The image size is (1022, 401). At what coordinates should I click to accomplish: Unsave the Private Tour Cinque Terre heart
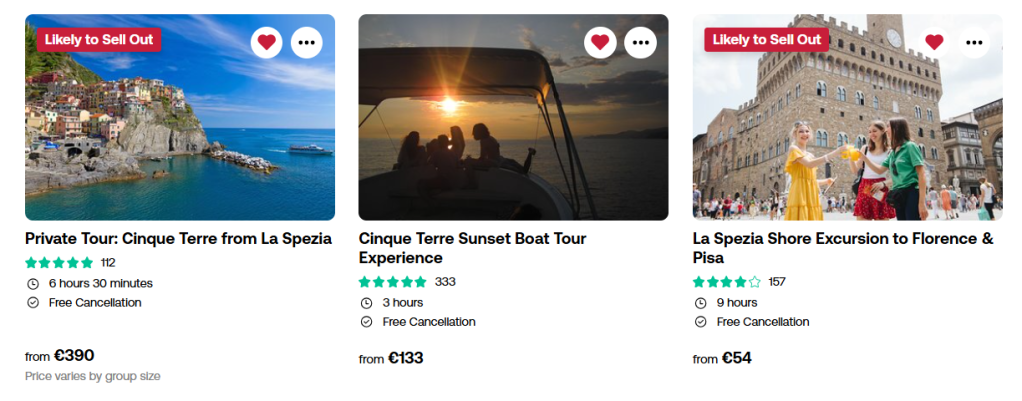(x=266, y=42)
